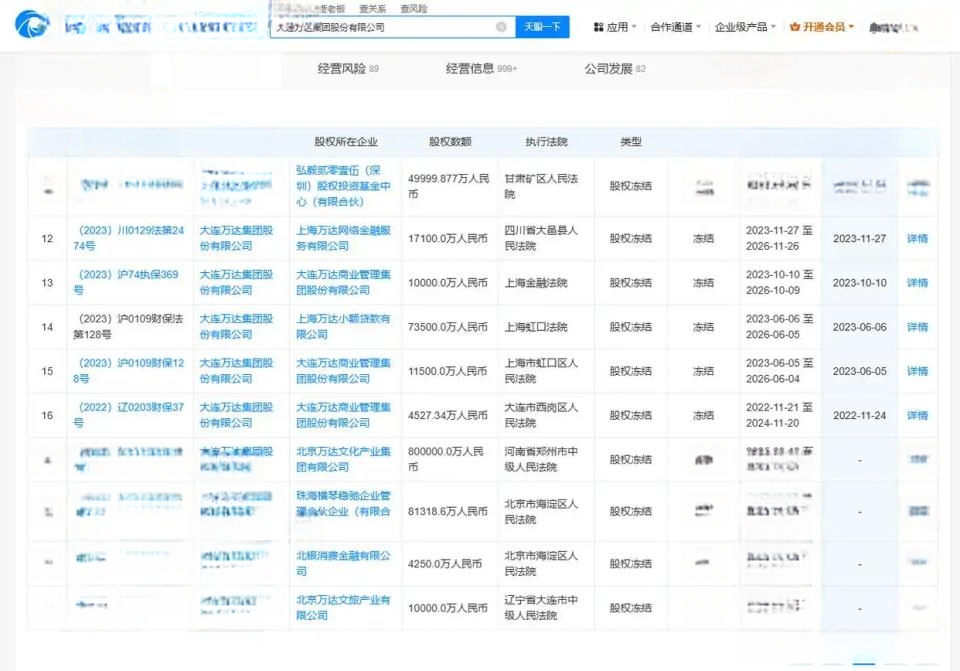Open 大连万达集团 link in row 12
Screen dimensions: 960x671
[x=236, y=238]
